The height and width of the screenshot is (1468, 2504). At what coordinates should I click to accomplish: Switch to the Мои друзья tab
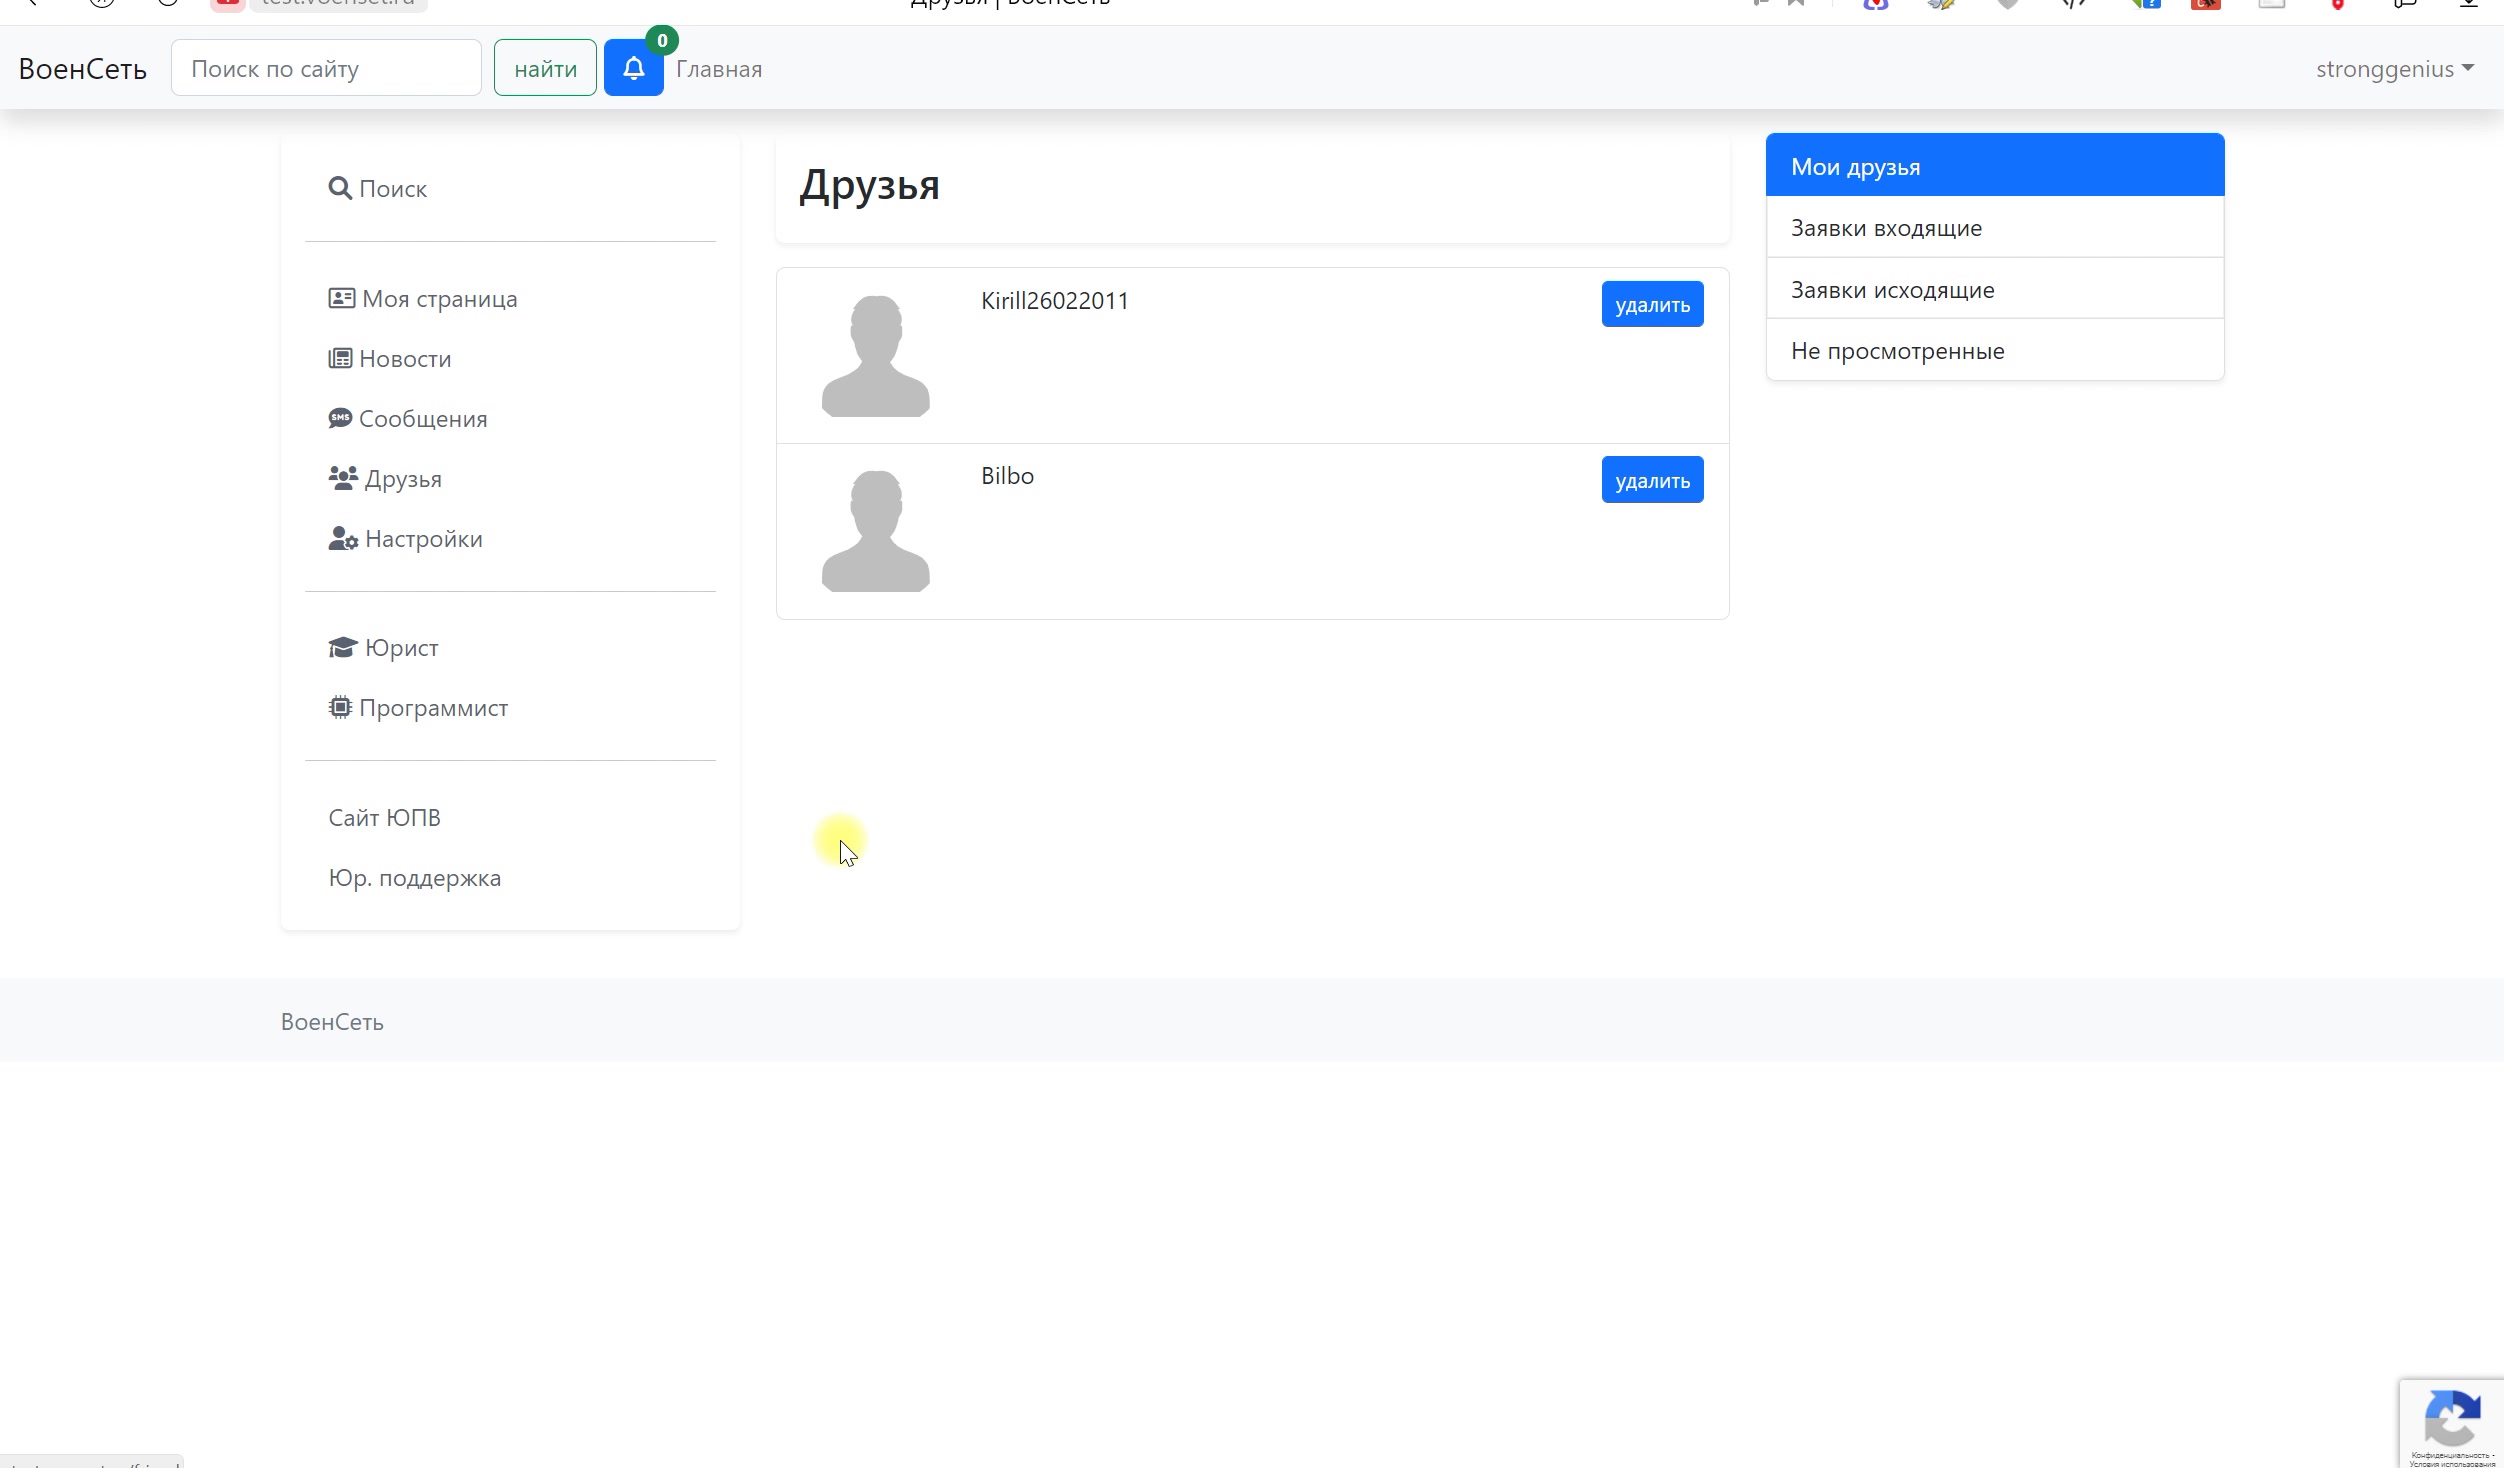pos(1995,165)
